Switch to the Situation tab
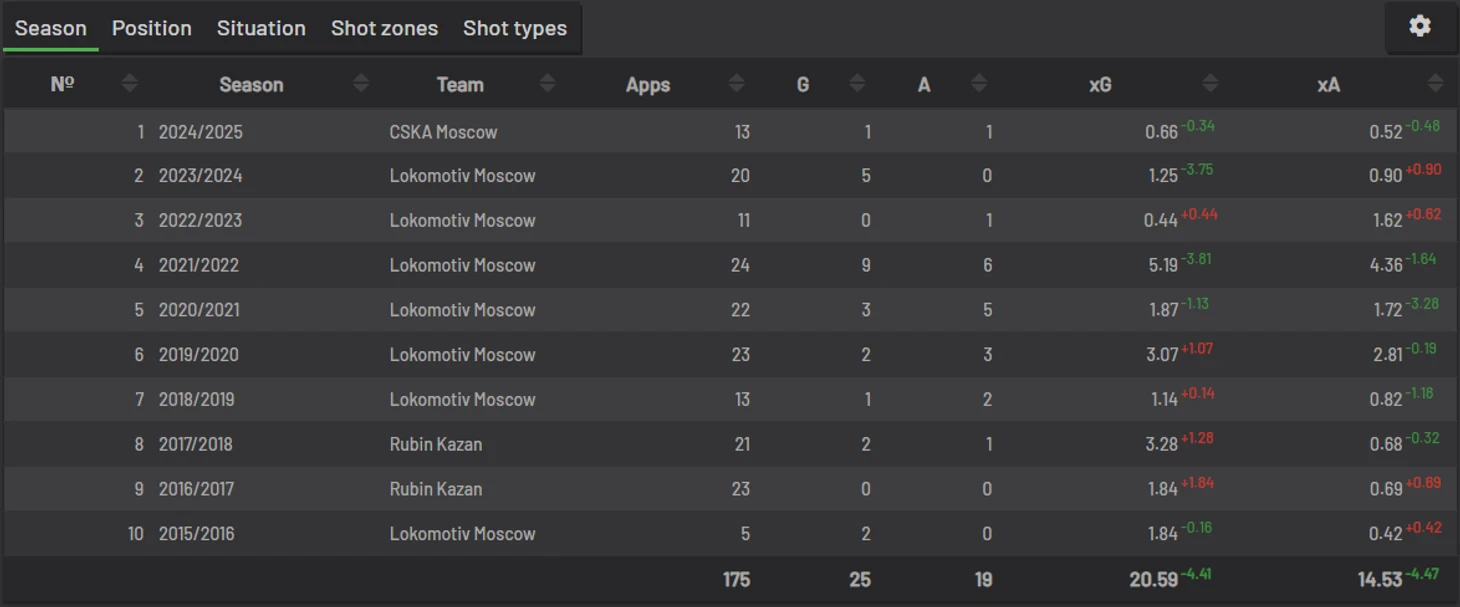Screen dimensions: 1460x607 pyautogui.click(x=261, y=28)
